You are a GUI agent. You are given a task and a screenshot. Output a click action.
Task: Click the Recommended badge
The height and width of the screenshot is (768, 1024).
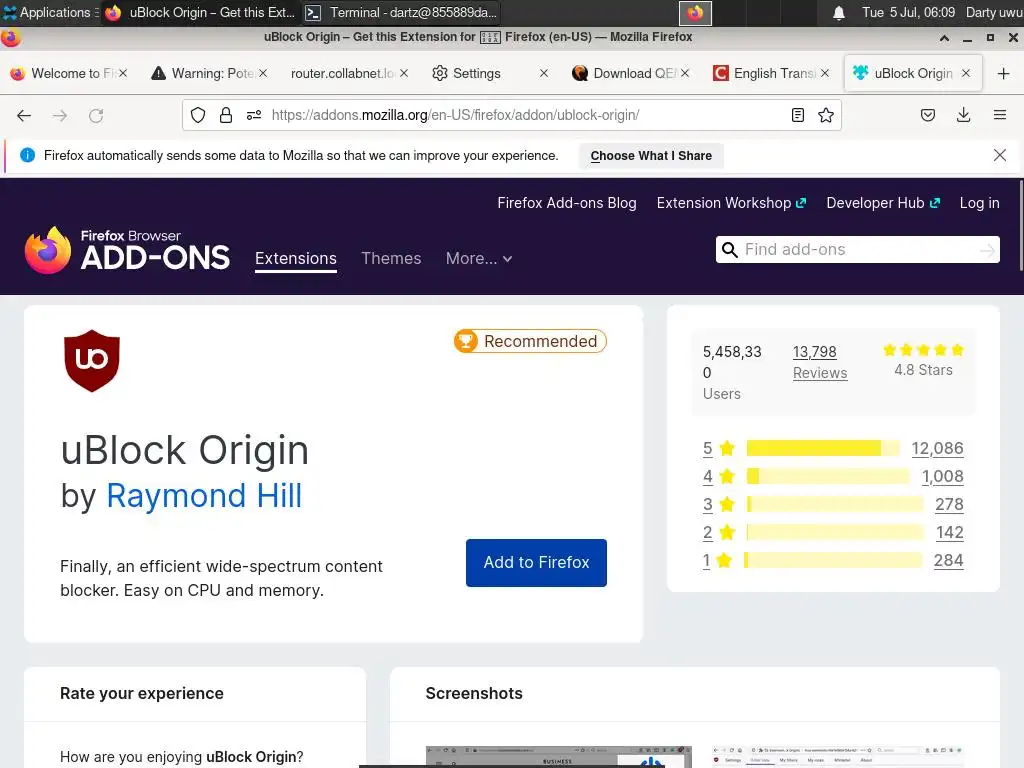coord(530,341)
